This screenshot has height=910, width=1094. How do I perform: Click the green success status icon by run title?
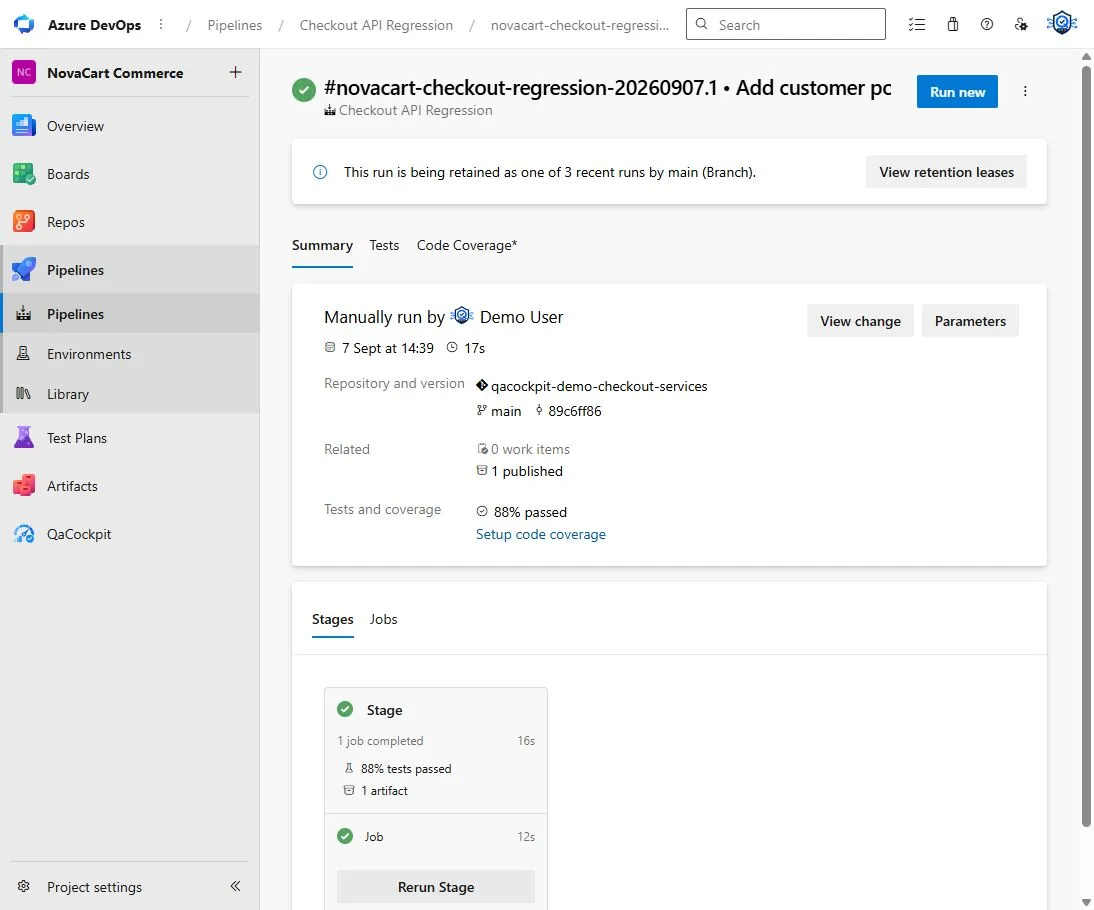pyautogui.click(x=304, y=90)
